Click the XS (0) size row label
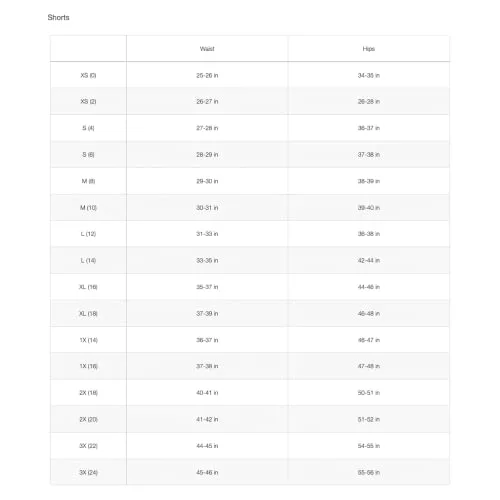 tap(88, 75)
